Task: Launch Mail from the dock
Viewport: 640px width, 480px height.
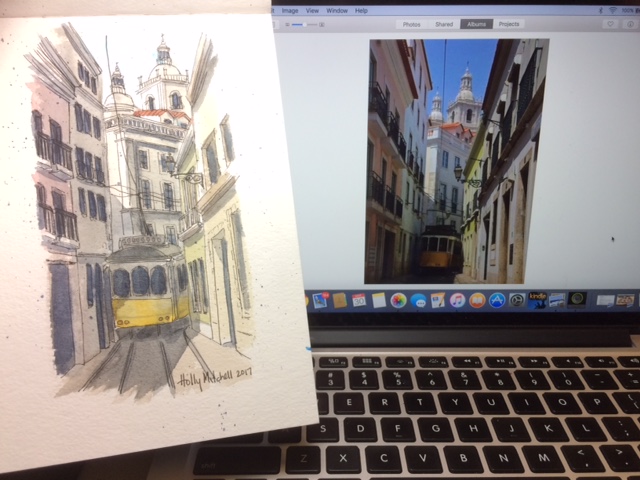Action: point(320,300)
